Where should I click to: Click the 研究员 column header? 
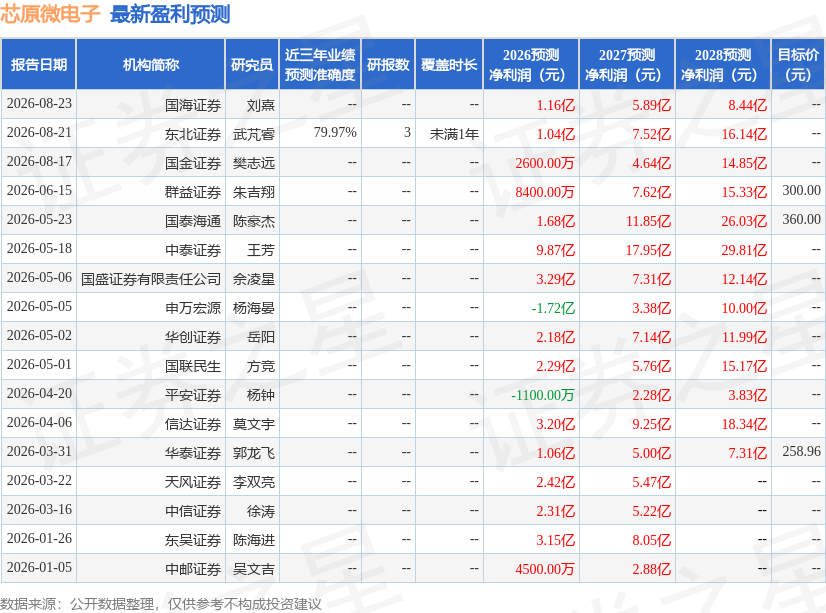click(252, 65)
